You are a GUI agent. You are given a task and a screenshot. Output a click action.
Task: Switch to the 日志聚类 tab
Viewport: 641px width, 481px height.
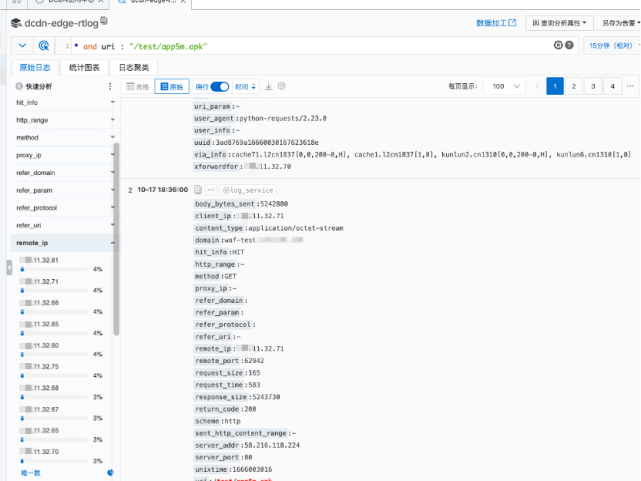click(133, 67)
